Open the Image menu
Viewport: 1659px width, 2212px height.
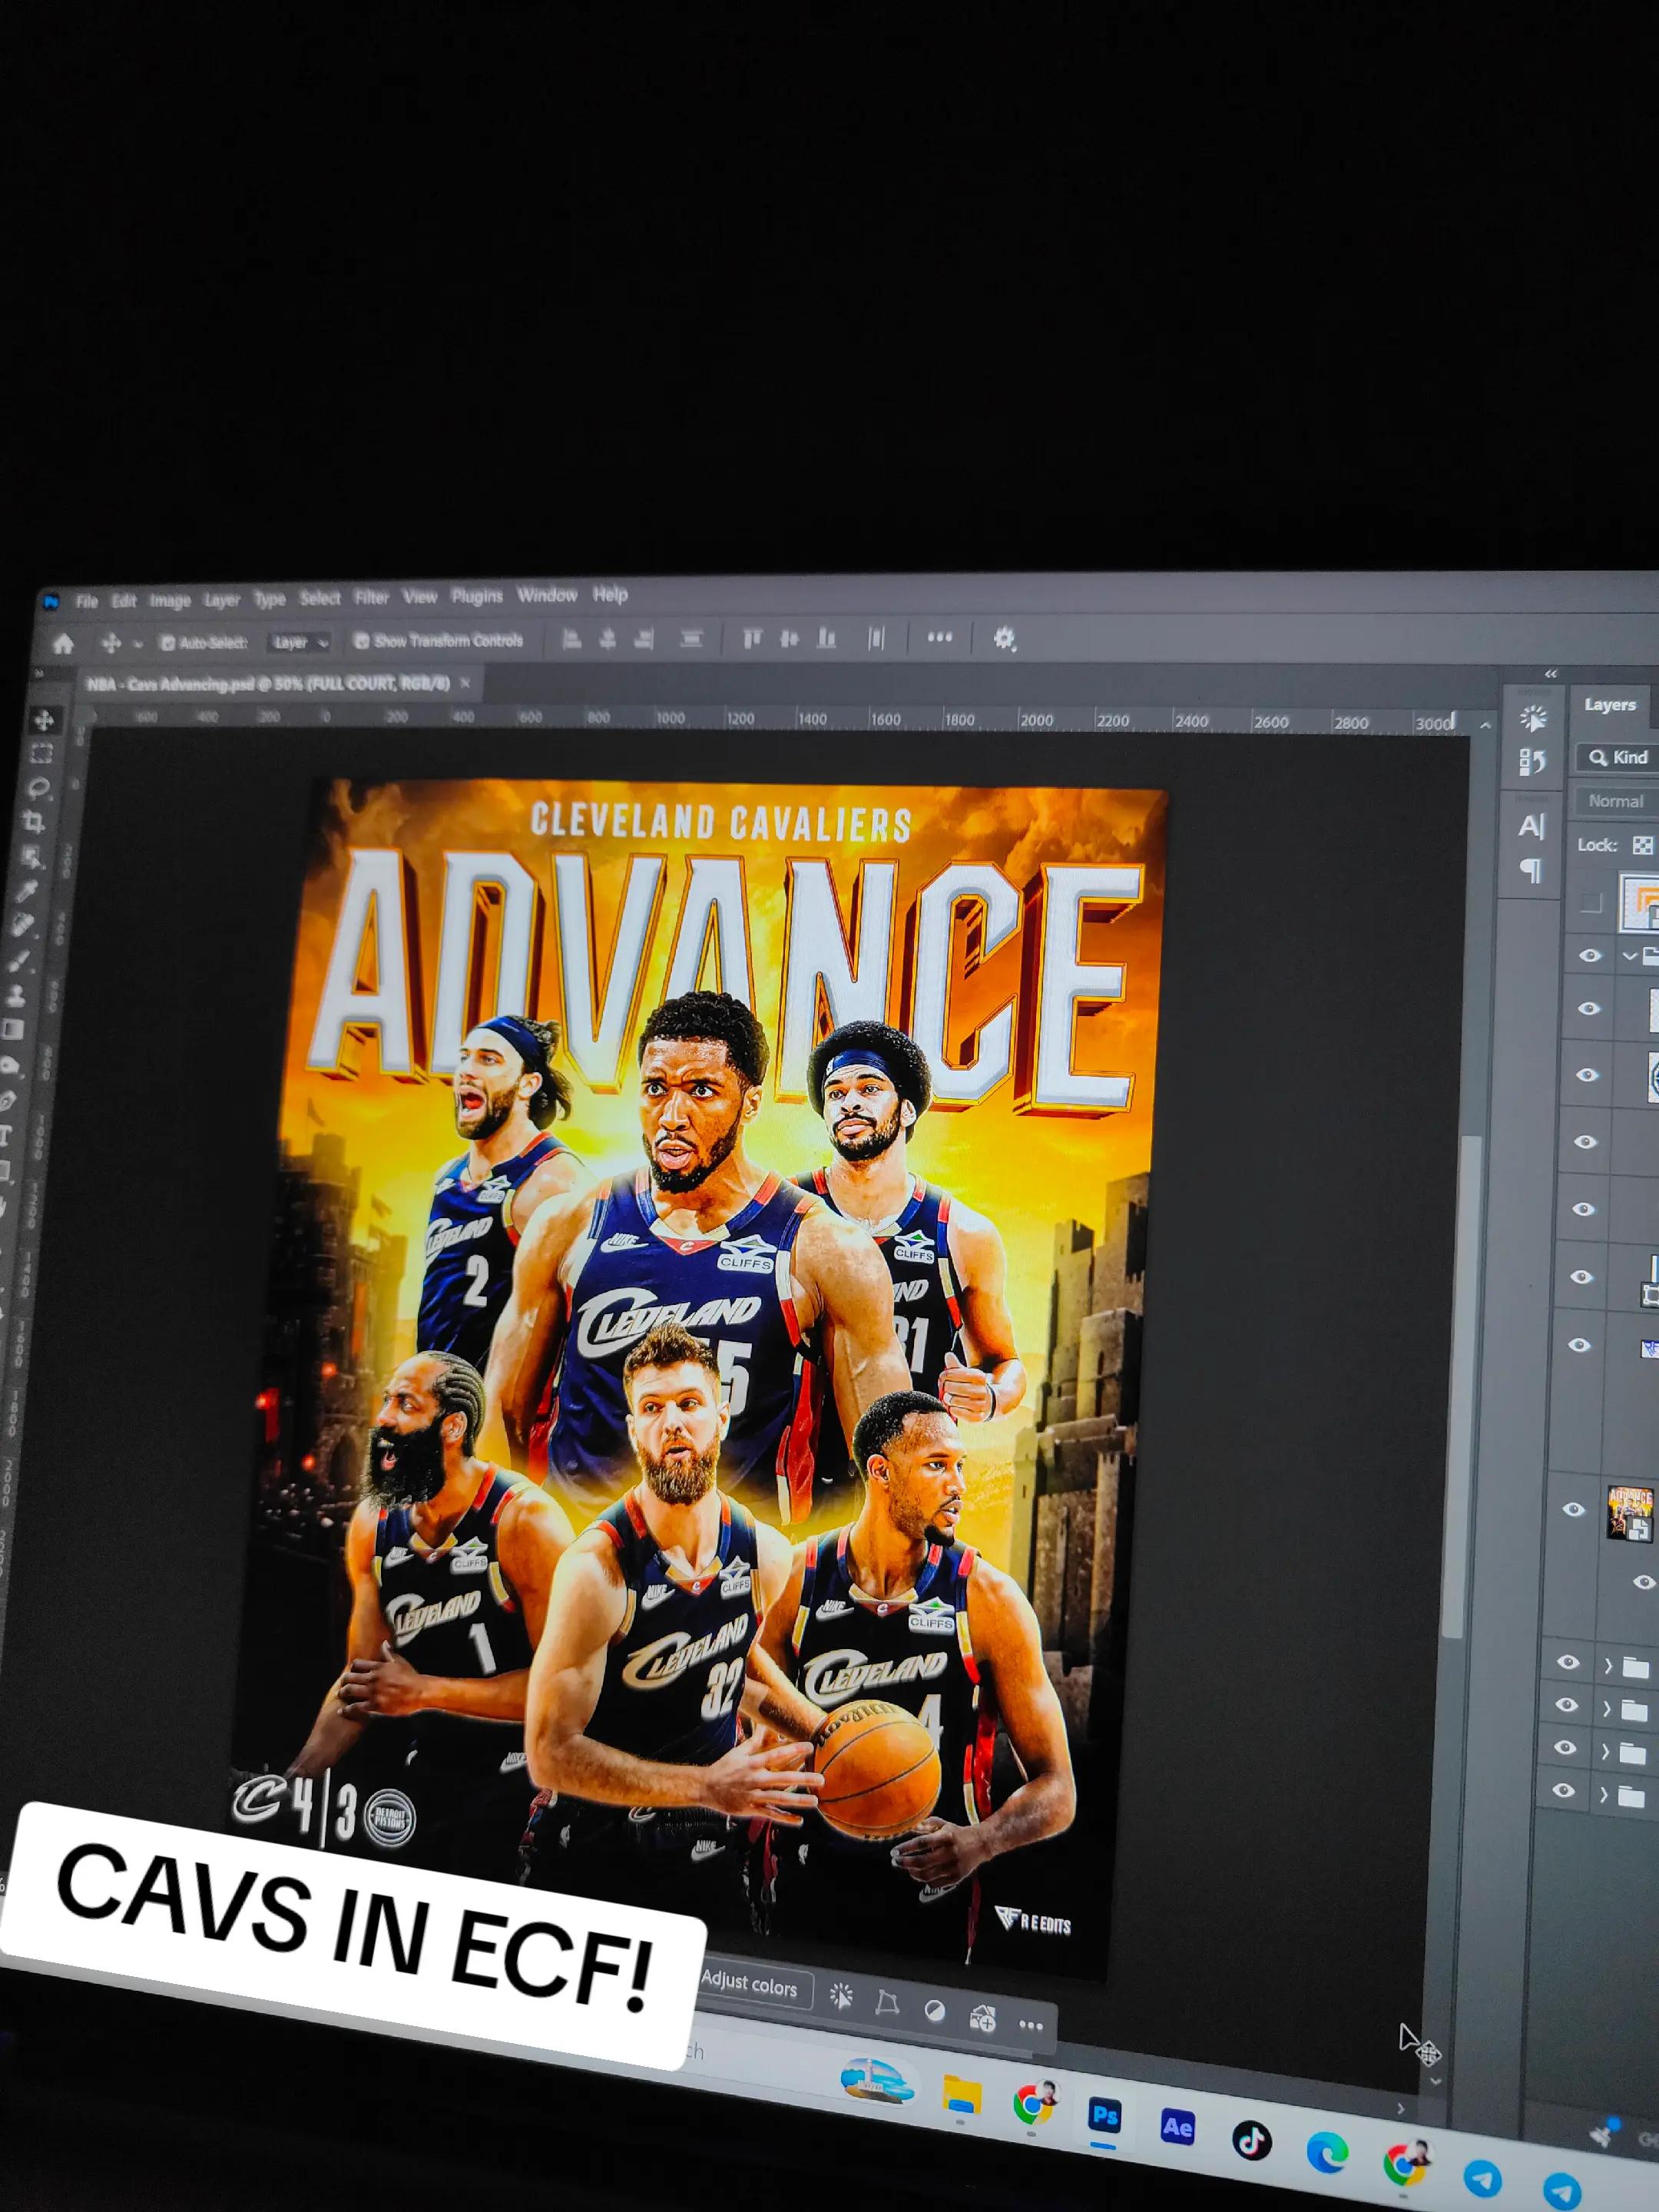point(170,600)
